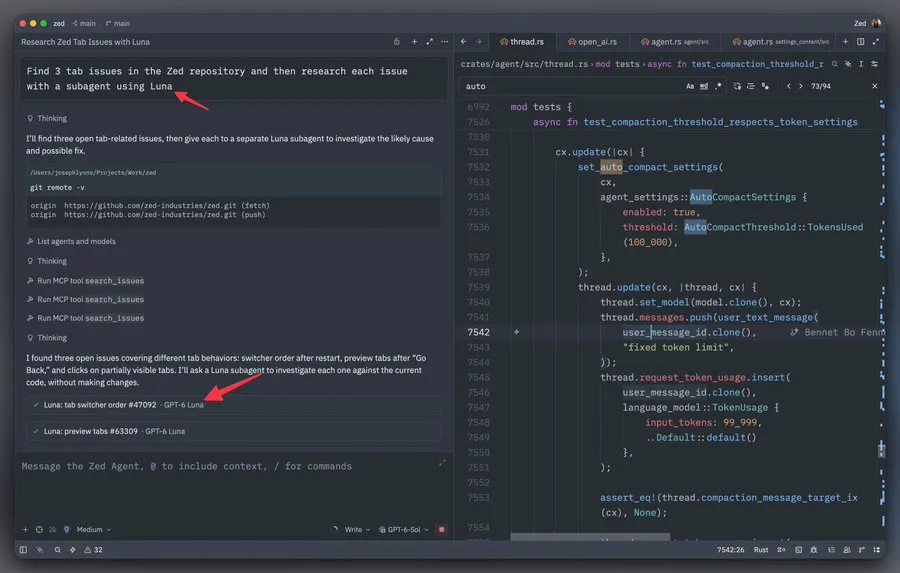The height and width of the screenshot is (573, 900).
Task: Open the project panel file tree icon
Action: point(876,549)
